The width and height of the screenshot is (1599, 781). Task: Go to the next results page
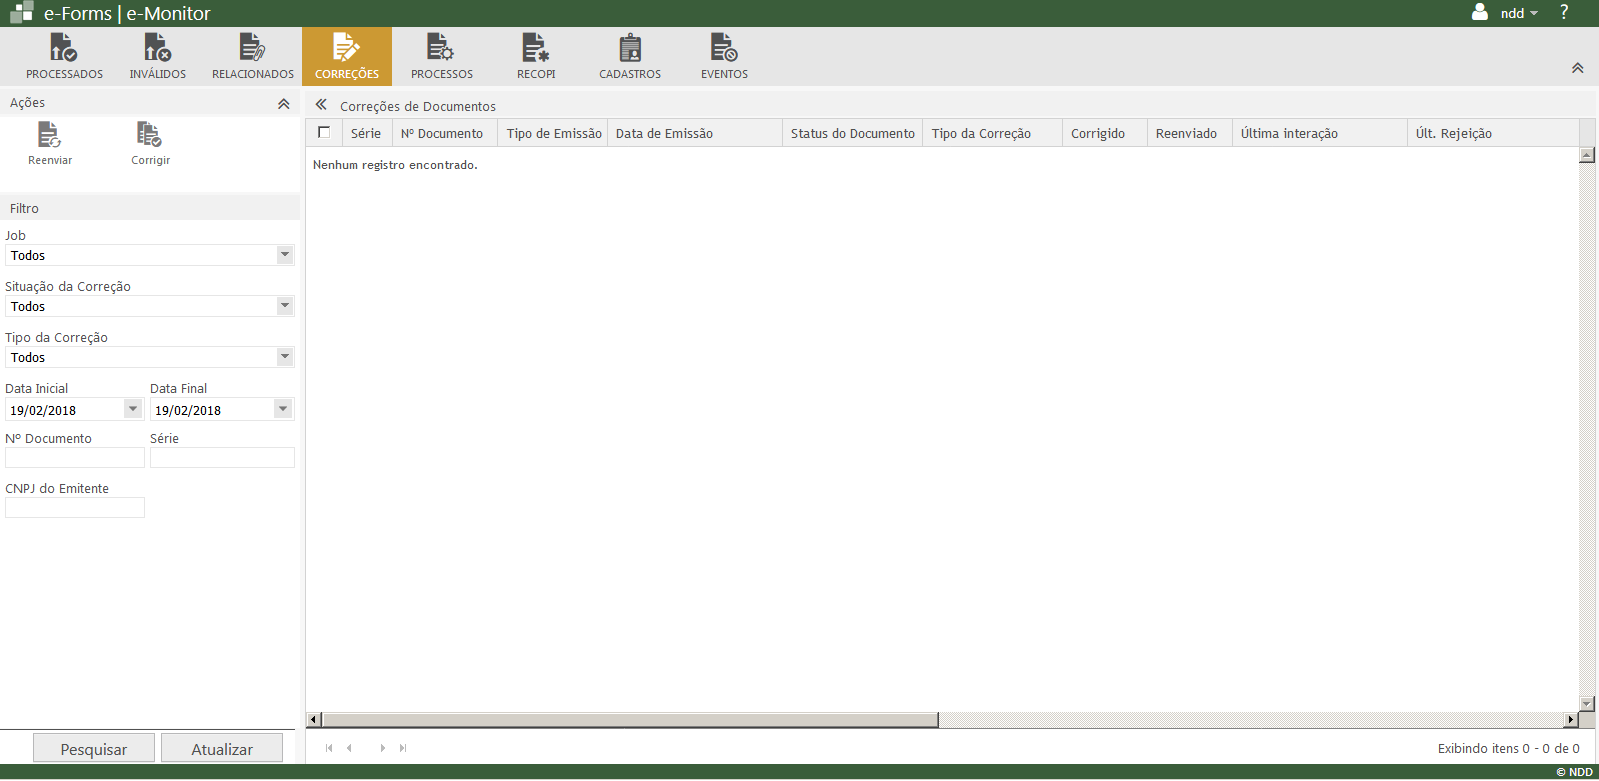tap(383, 748)
